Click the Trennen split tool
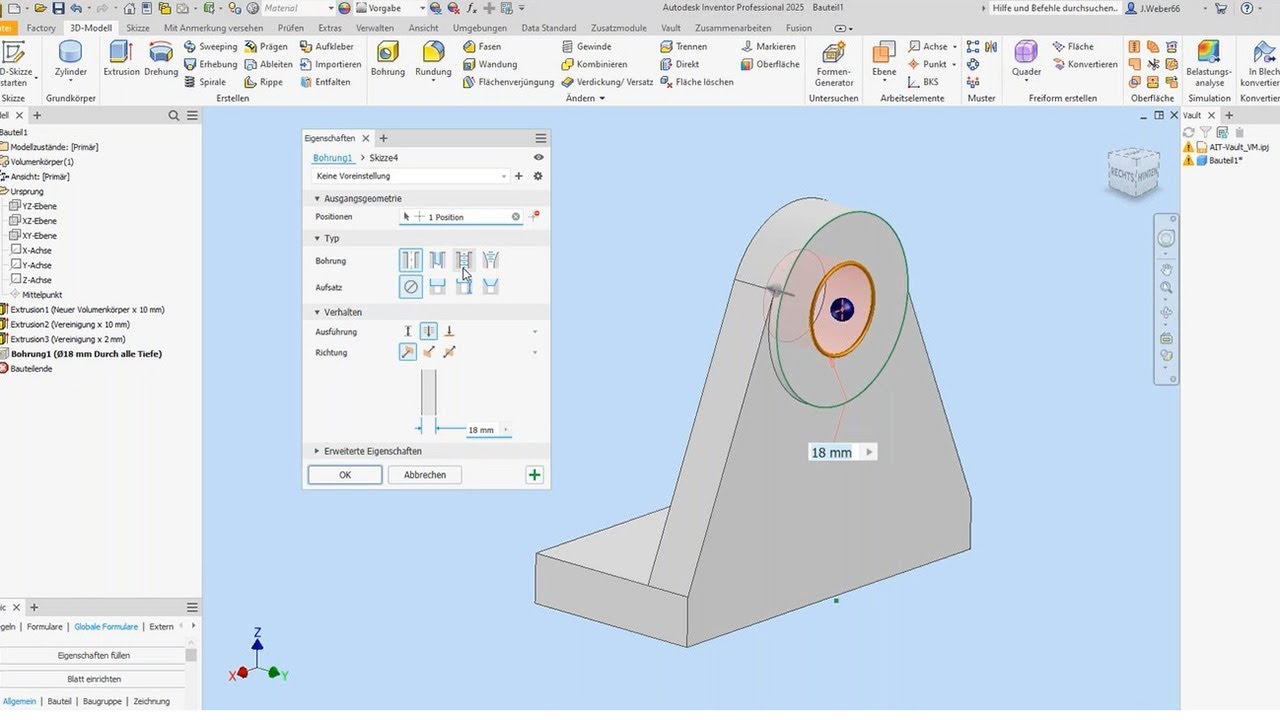This screenshot has width=1280, height=720. pos(683,46)
